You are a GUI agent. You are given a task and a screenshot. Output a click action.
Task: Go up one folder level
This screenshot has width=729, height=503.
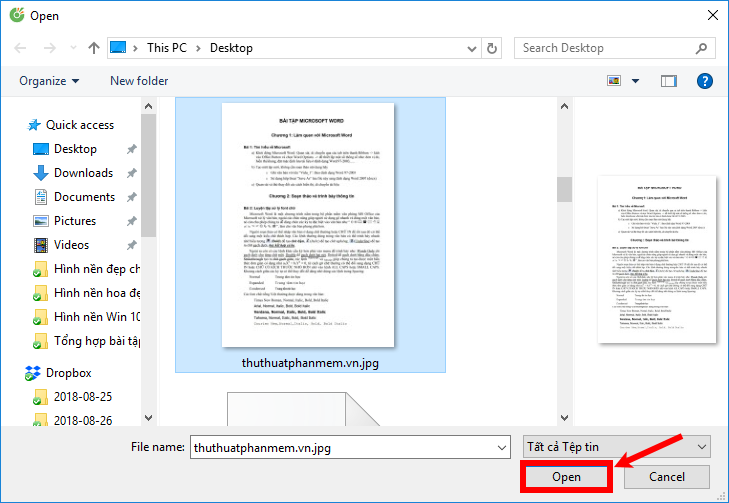(x=94, y=48)
